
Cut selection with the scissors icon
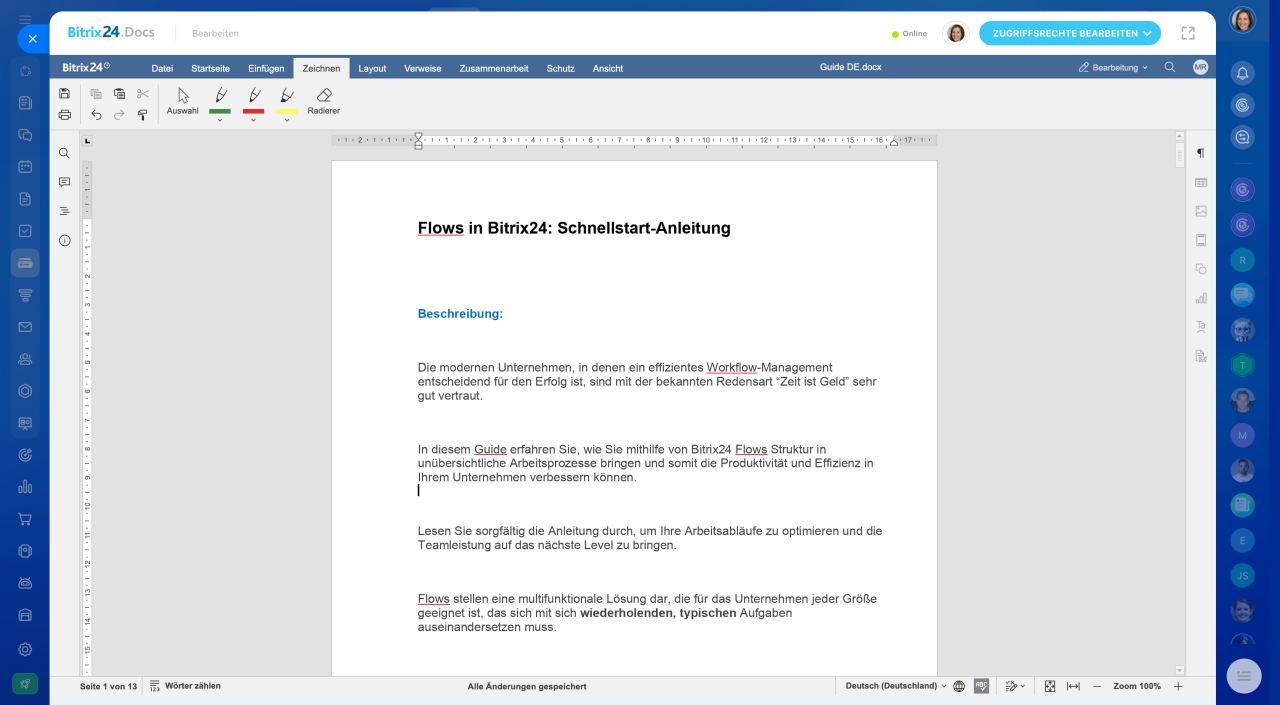click(x=143, y=93)
